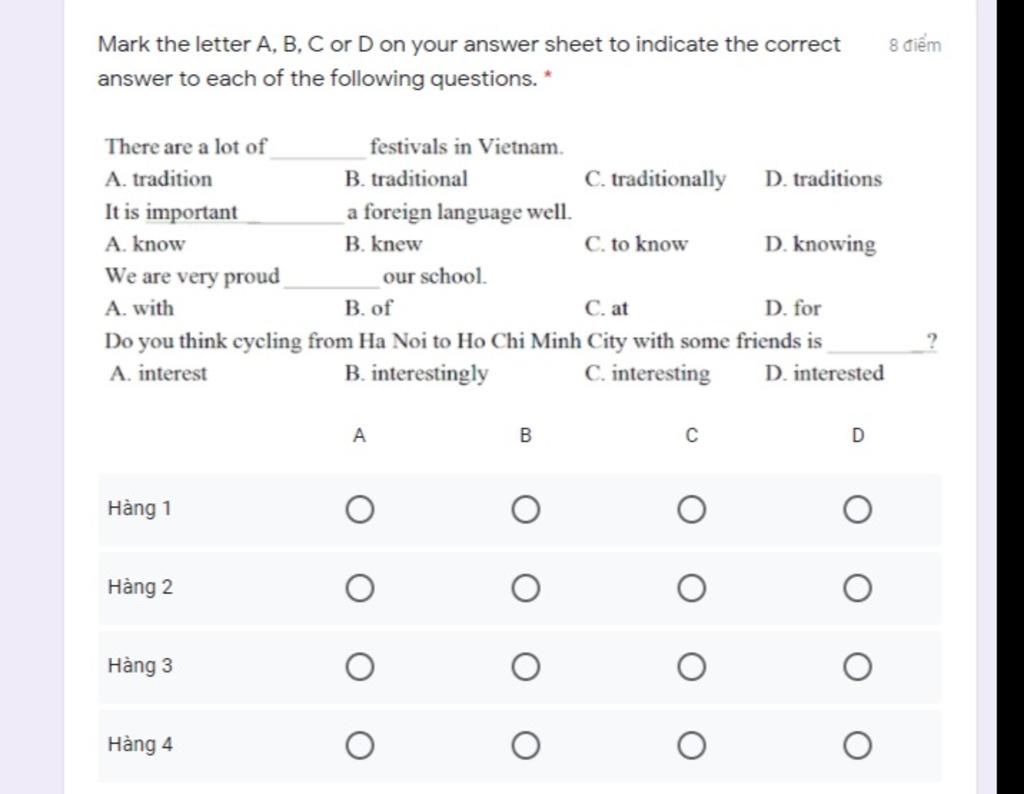Select option B for Hàng 3
The height and width of the screenshot is (794, 1024).
tap(526, 667)
